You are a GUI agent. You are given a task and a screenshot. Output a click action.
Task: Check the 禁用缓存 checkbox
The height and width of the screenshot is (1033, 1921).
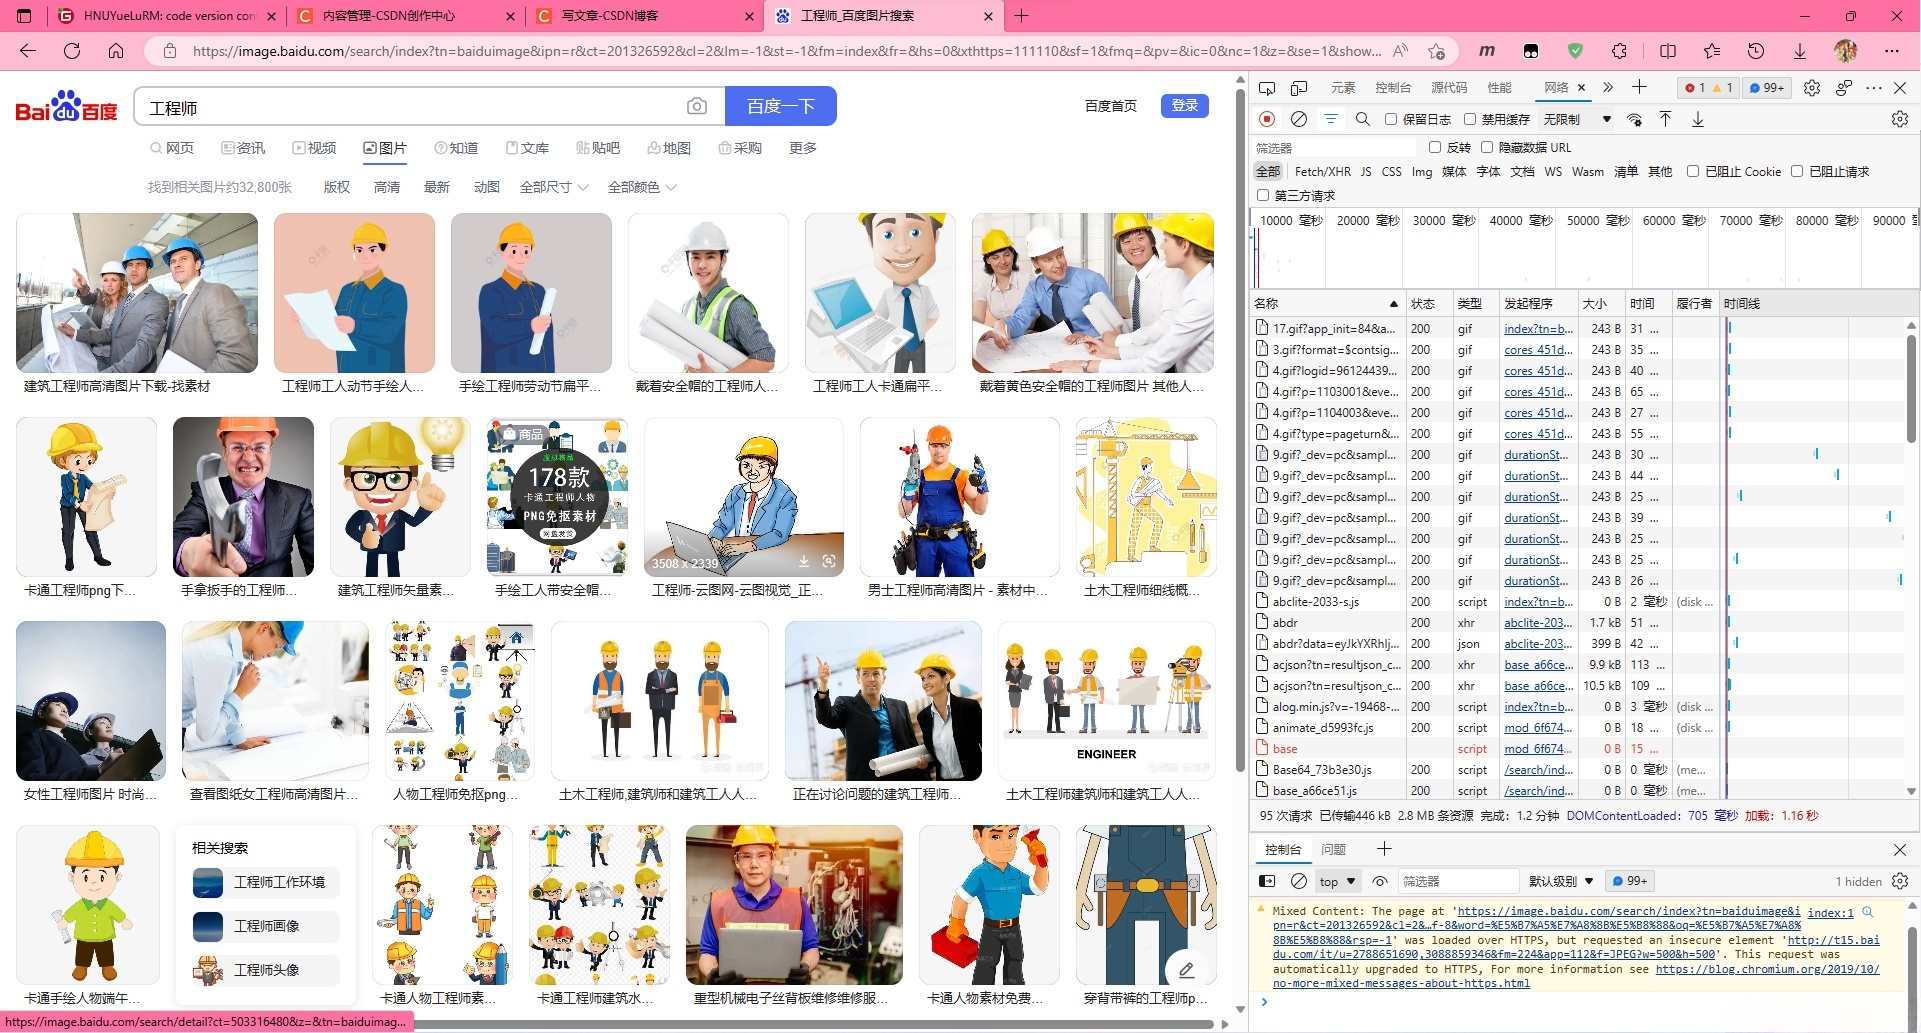pyautogui.click(x=1470, y=119)
